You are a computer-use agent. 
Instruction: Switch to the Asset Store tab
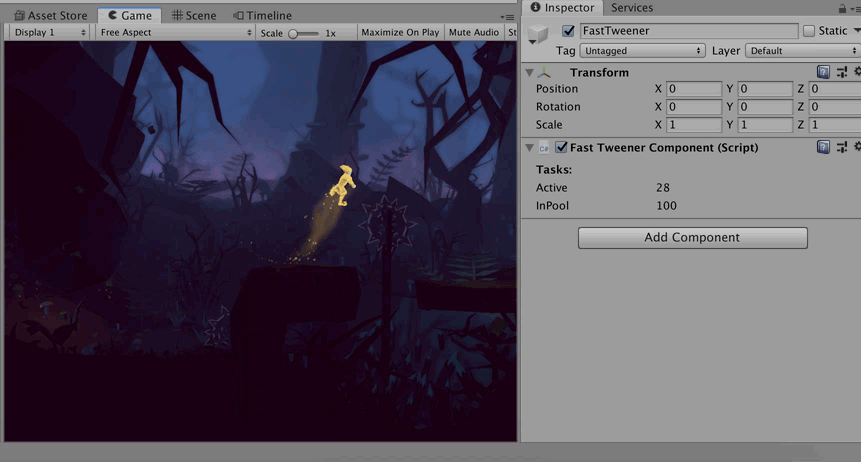[x=51, y=15]
